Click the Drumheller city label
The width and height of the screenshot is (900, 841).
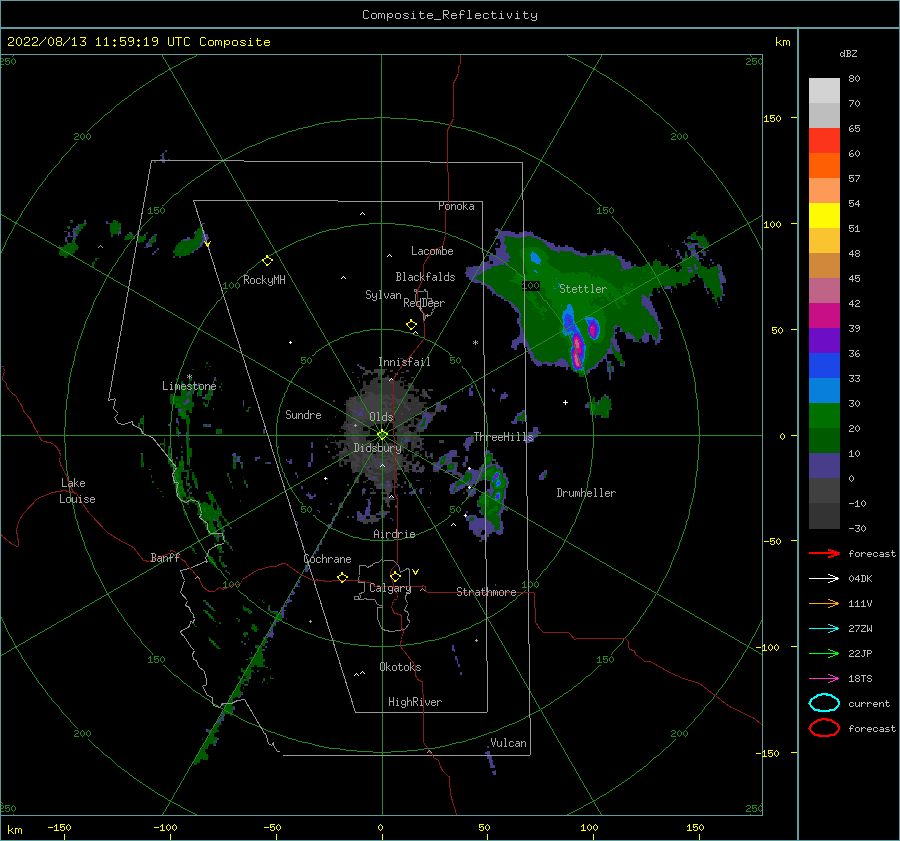[x=586, y=493]
